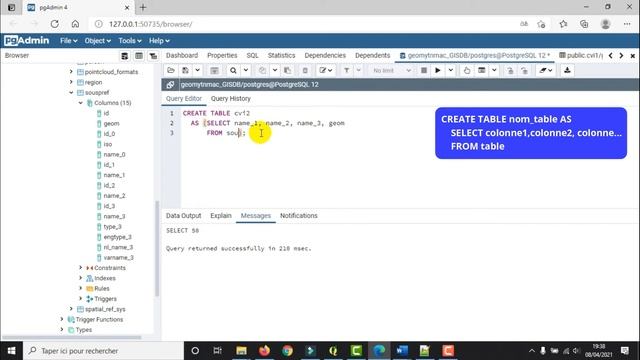Expand the Indexes node

coord(81,278)
